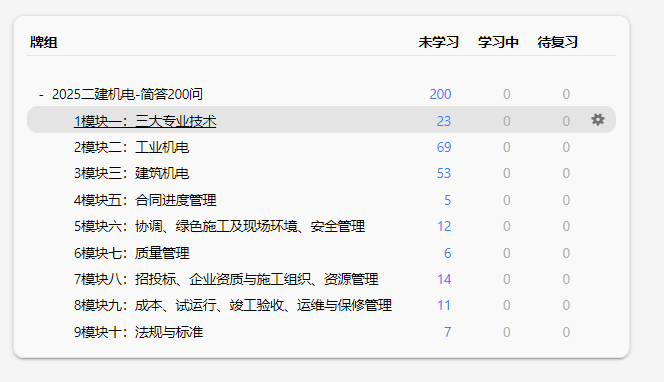Open deck 5模块六 协调、绿色施工
The image size is (664, 382).
[x=219, y=227]
